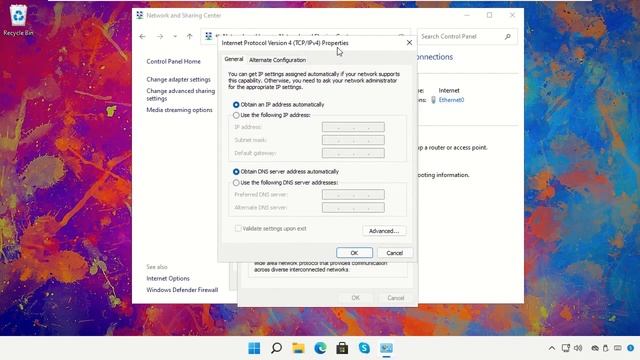The height and width of the screenshot is (360, 640).
Task: Confirm IPv4 Properties with OK
Action: click(354, 253)
